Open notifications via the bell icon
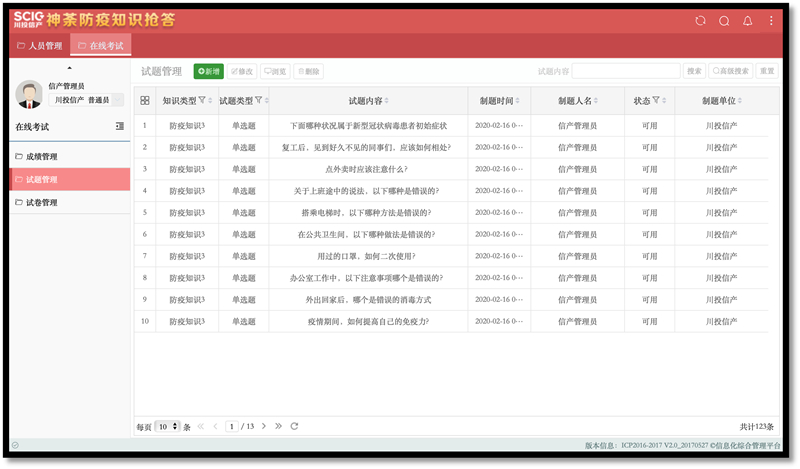Screen dimensions: 800x469 pos(747,20)
